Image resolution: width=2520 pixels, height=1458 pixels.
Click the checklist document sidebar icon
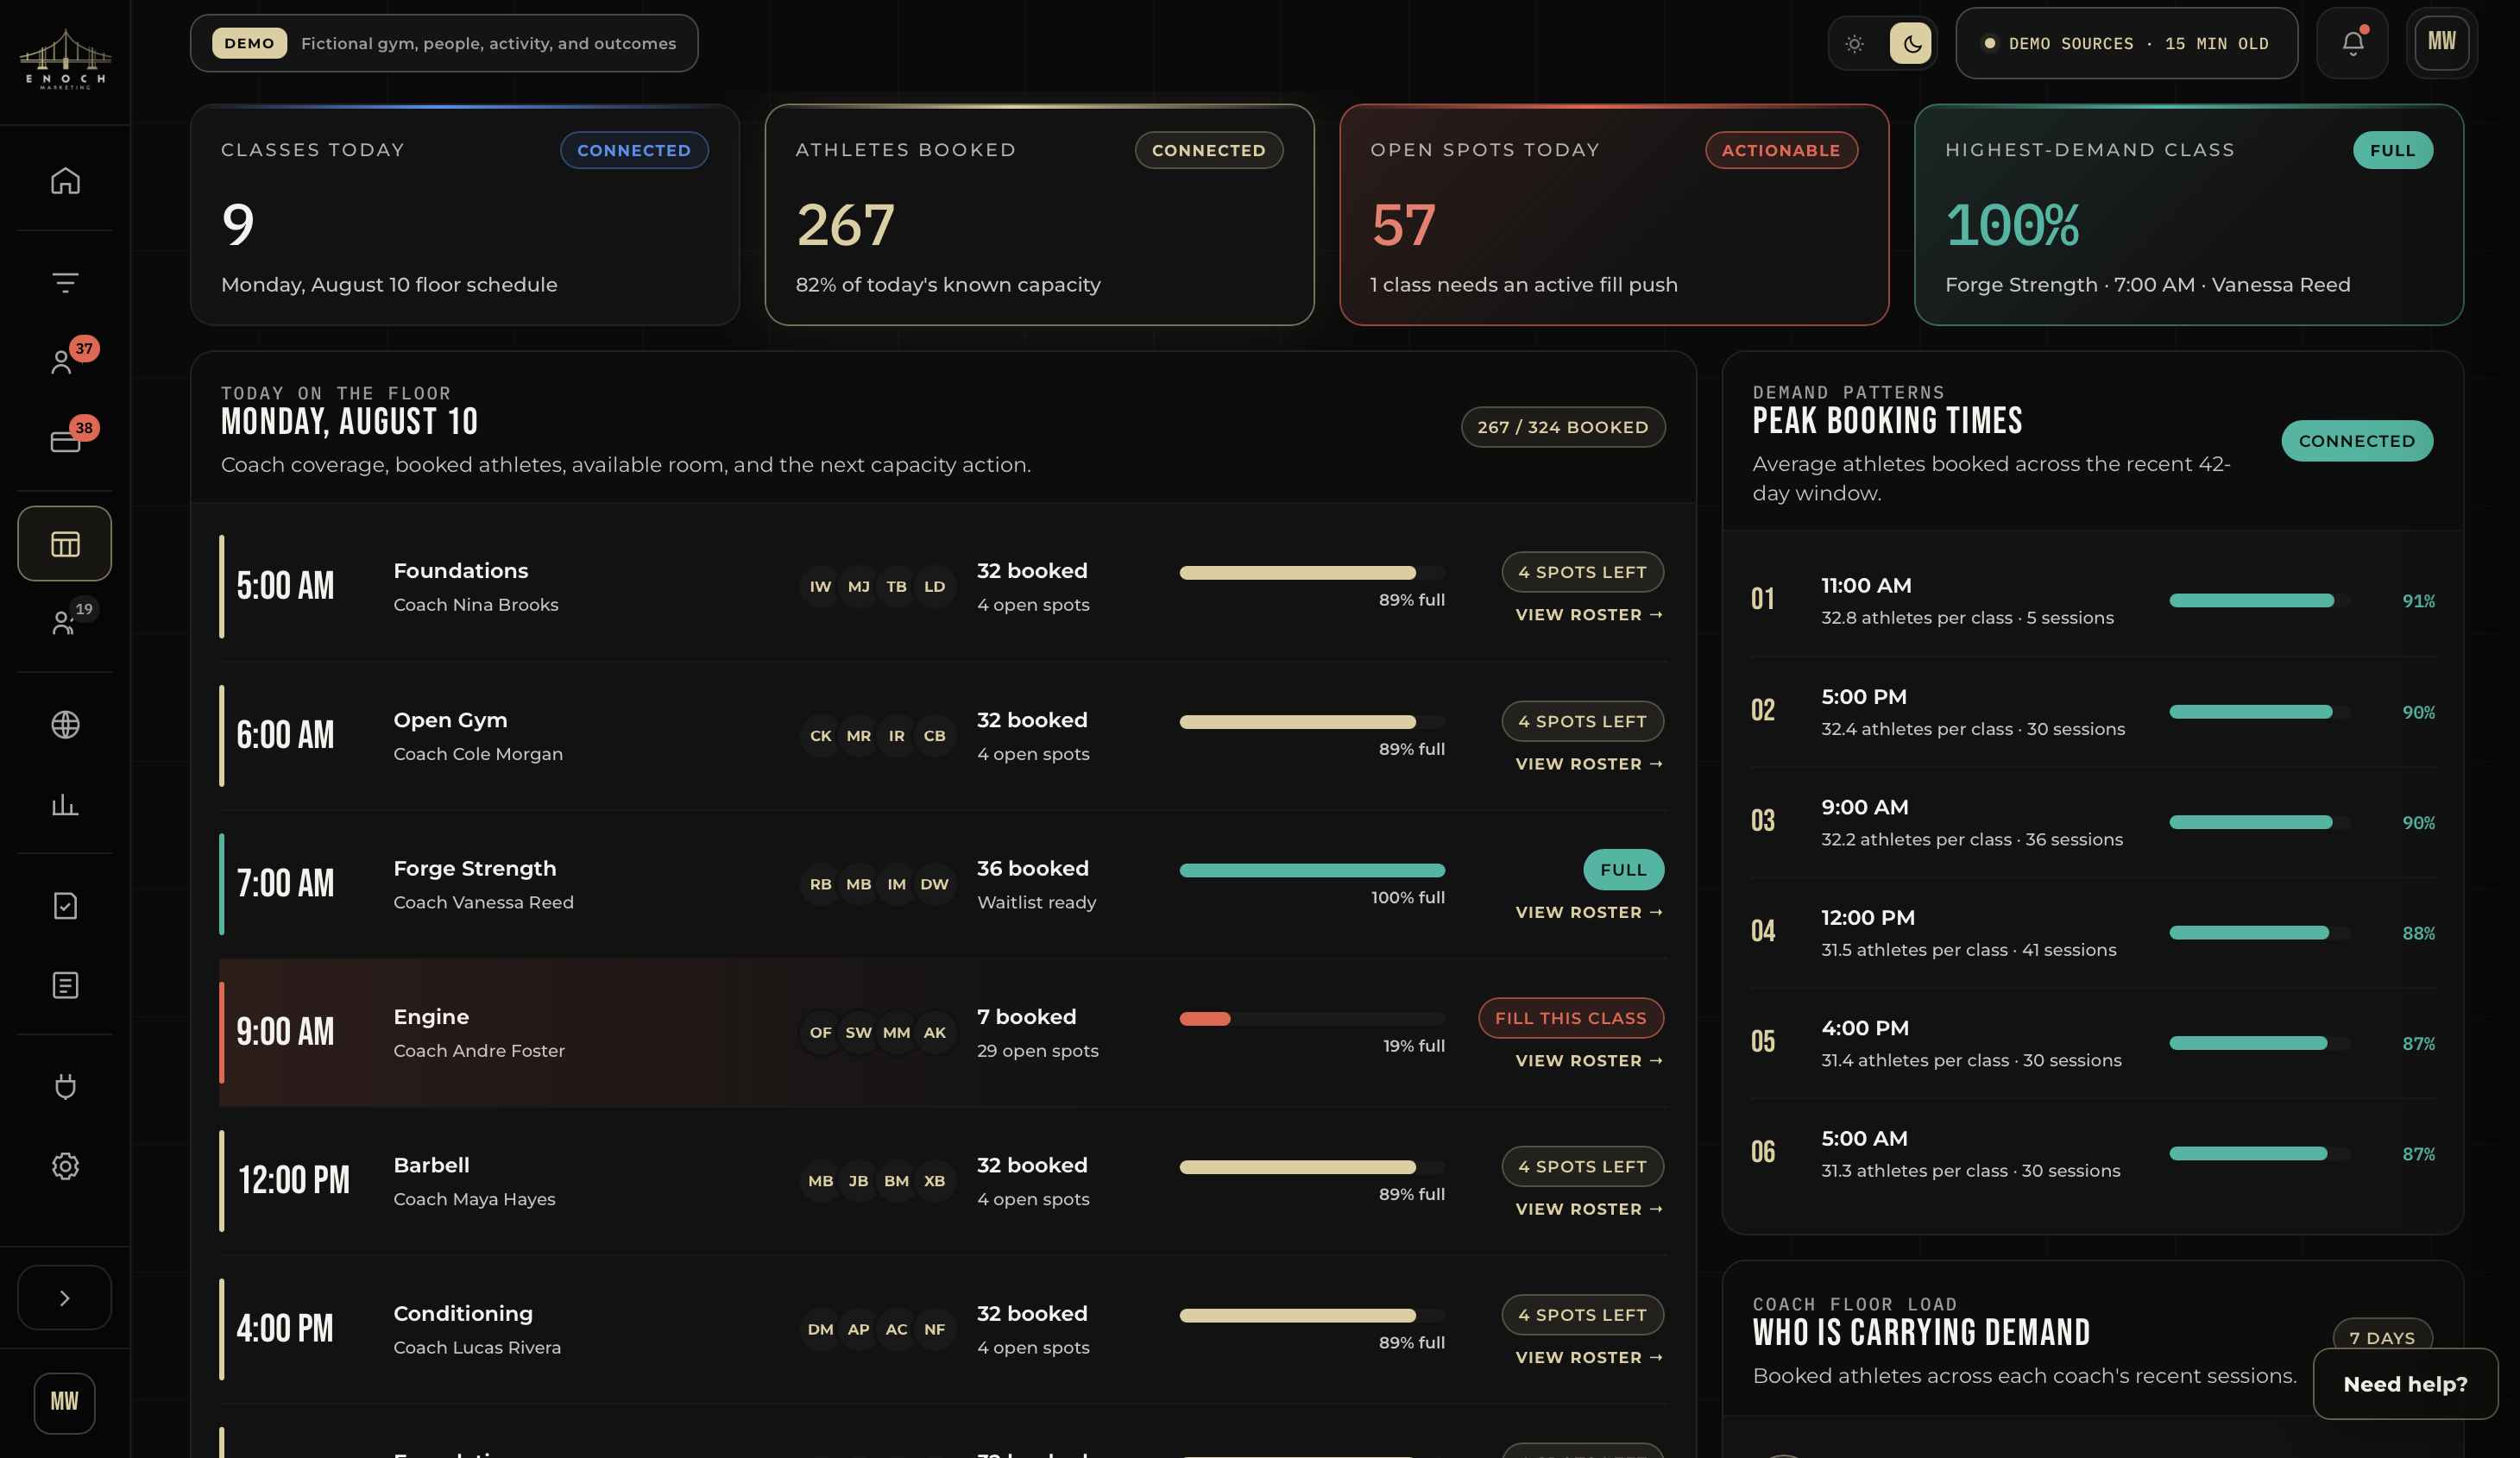65,906
